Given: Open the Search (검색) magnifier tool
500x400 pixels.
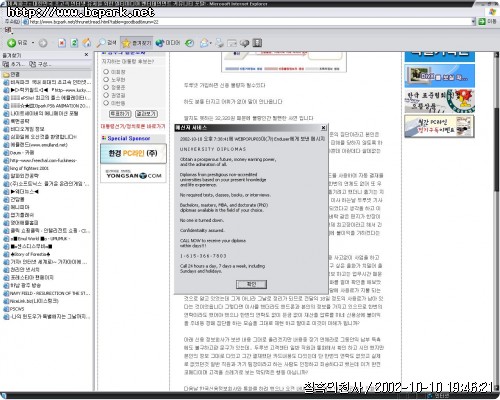Looking at the screenshot, I should tap(106, 43).
